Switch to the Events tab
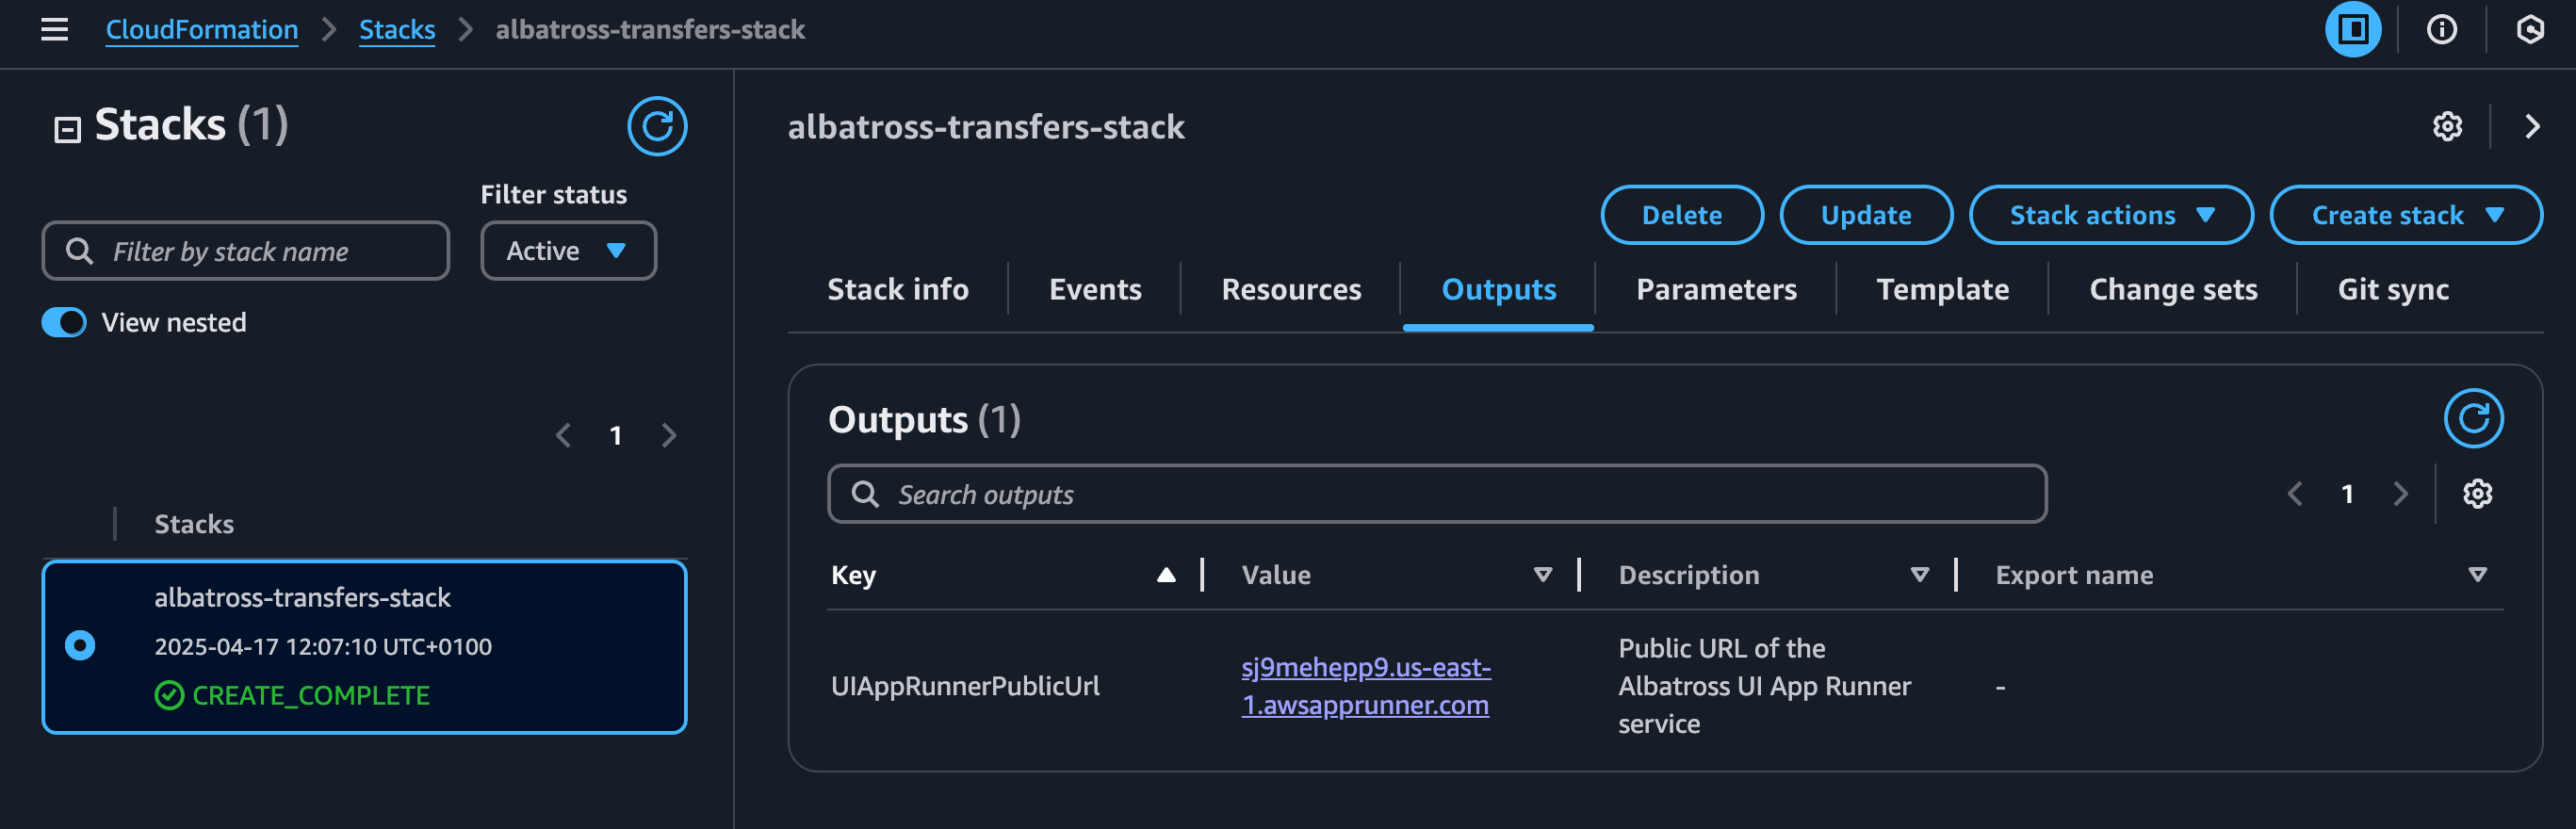Viewport: 2576px width, 829px height. [x=1094, y=290]
